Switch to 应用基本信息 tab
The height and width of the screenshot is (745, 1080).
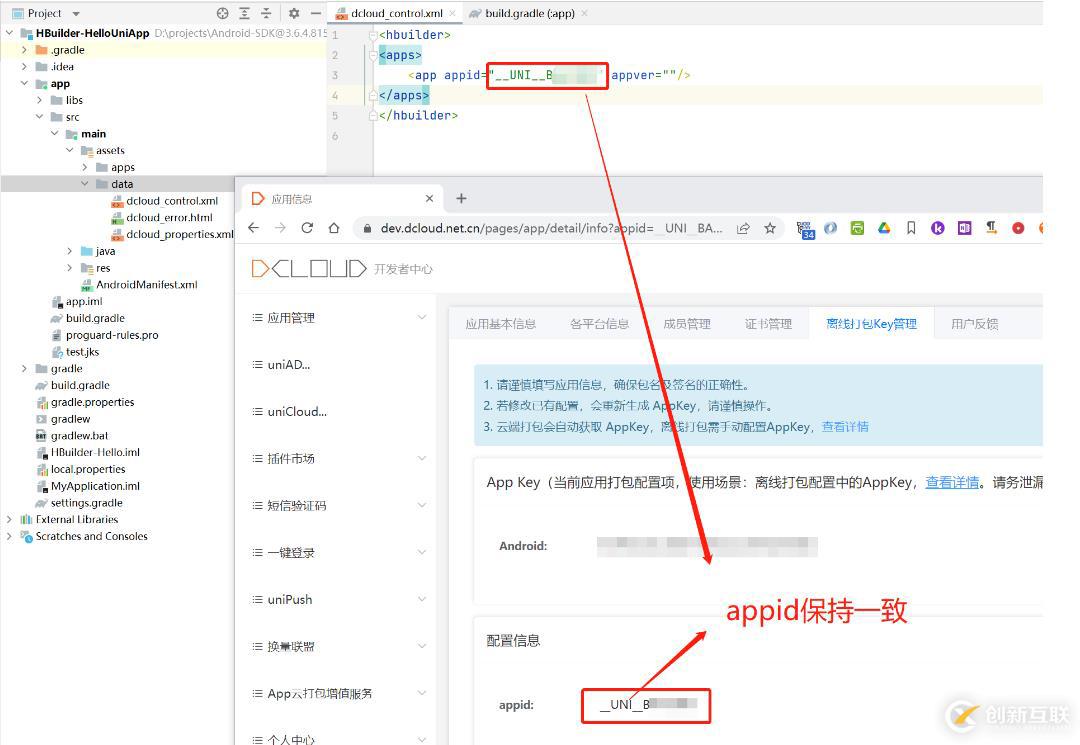click(x=500, y=324)
